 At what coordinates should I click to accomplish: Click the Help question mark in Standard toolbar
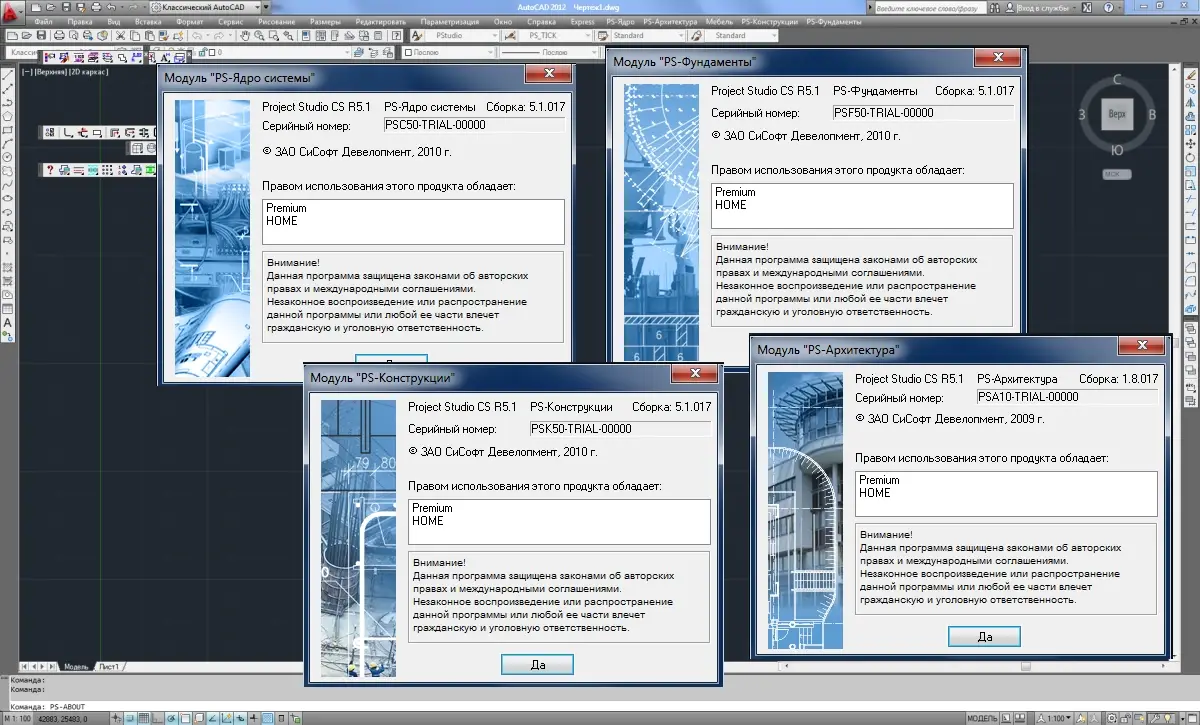pos(396,36)
